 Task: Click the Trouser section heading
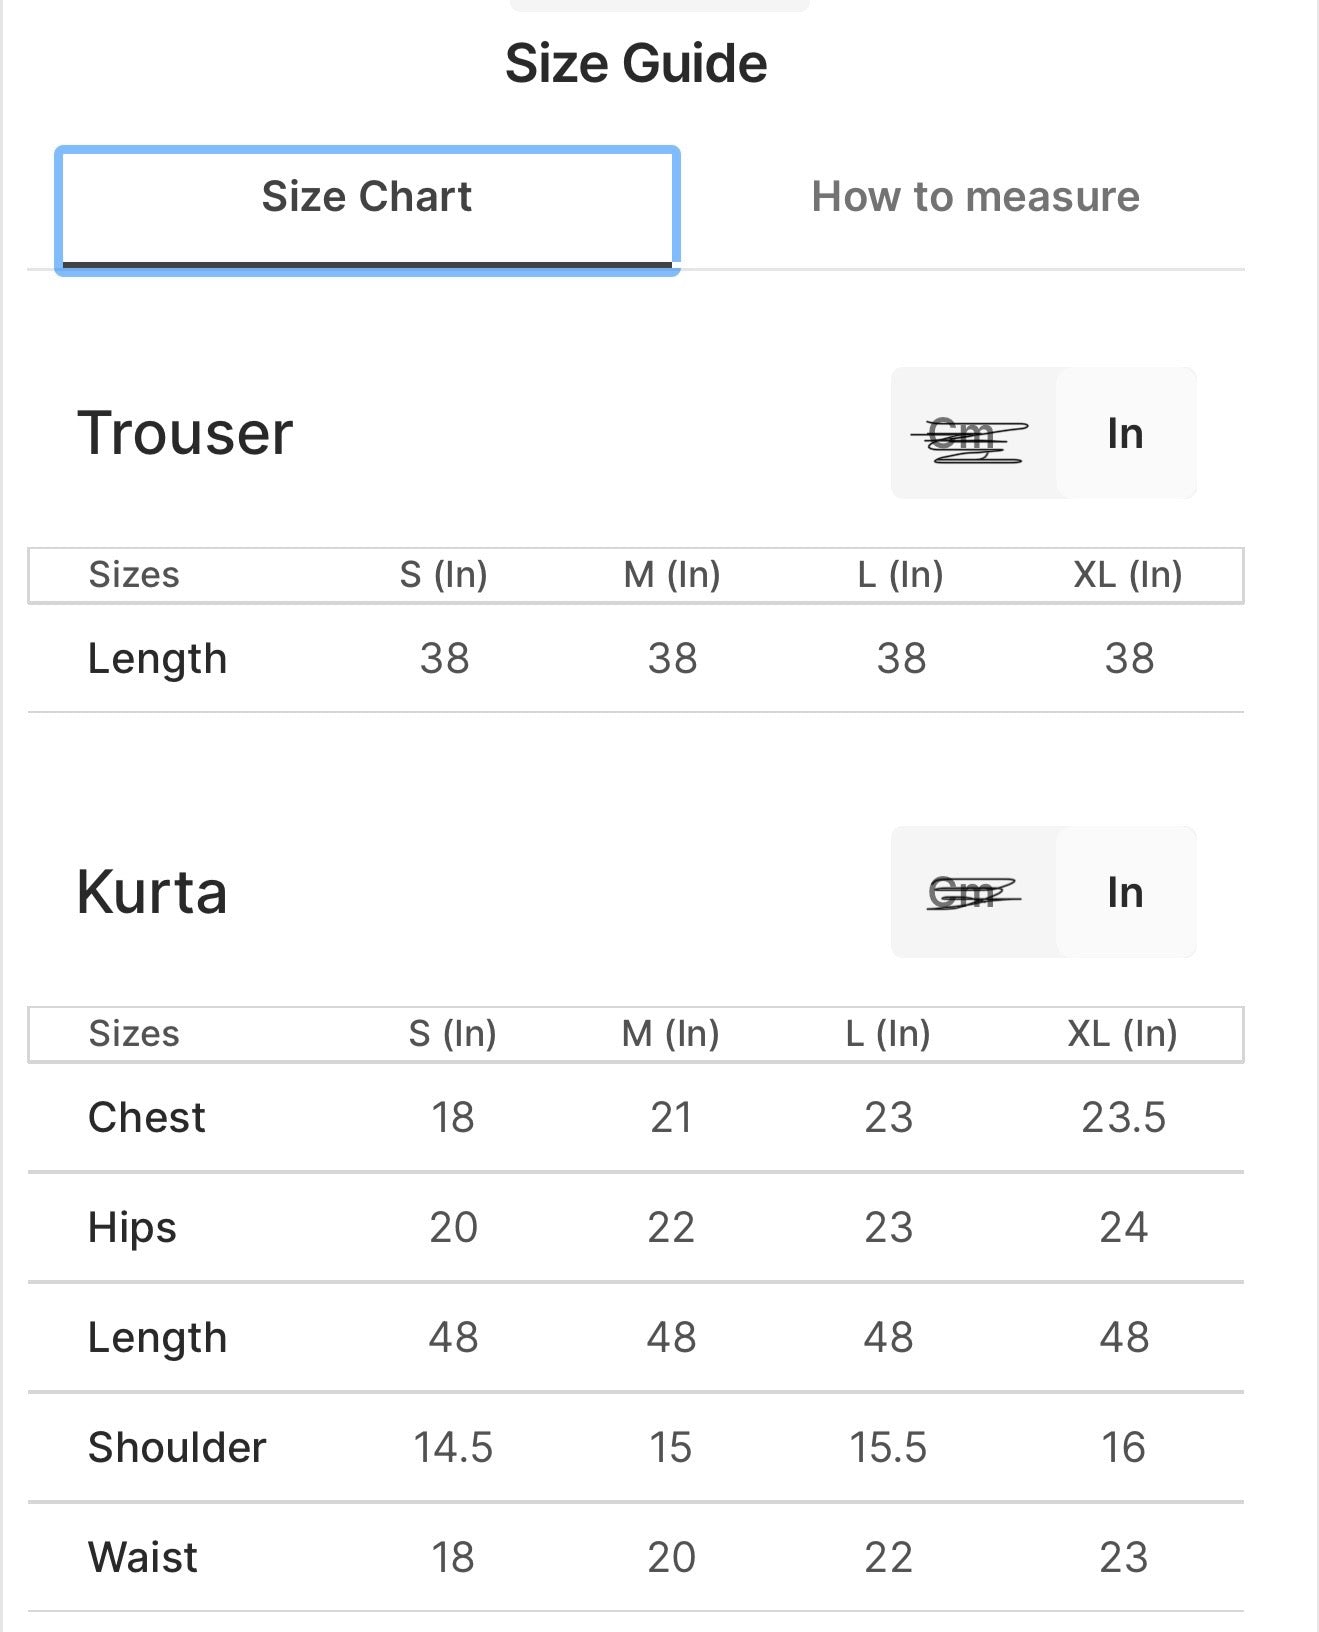pyautogui.click(x=185, y=434)
